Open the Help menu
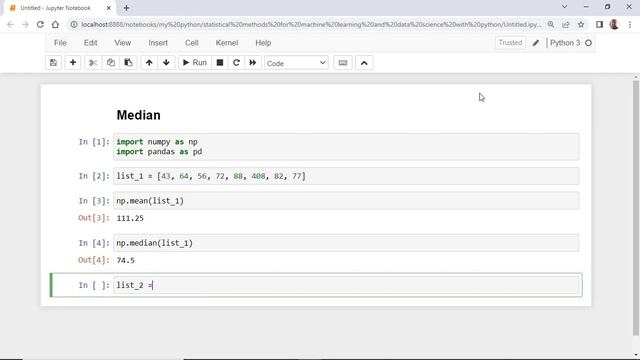The height and width of the screenshot is (360, 640). point(263,43)
